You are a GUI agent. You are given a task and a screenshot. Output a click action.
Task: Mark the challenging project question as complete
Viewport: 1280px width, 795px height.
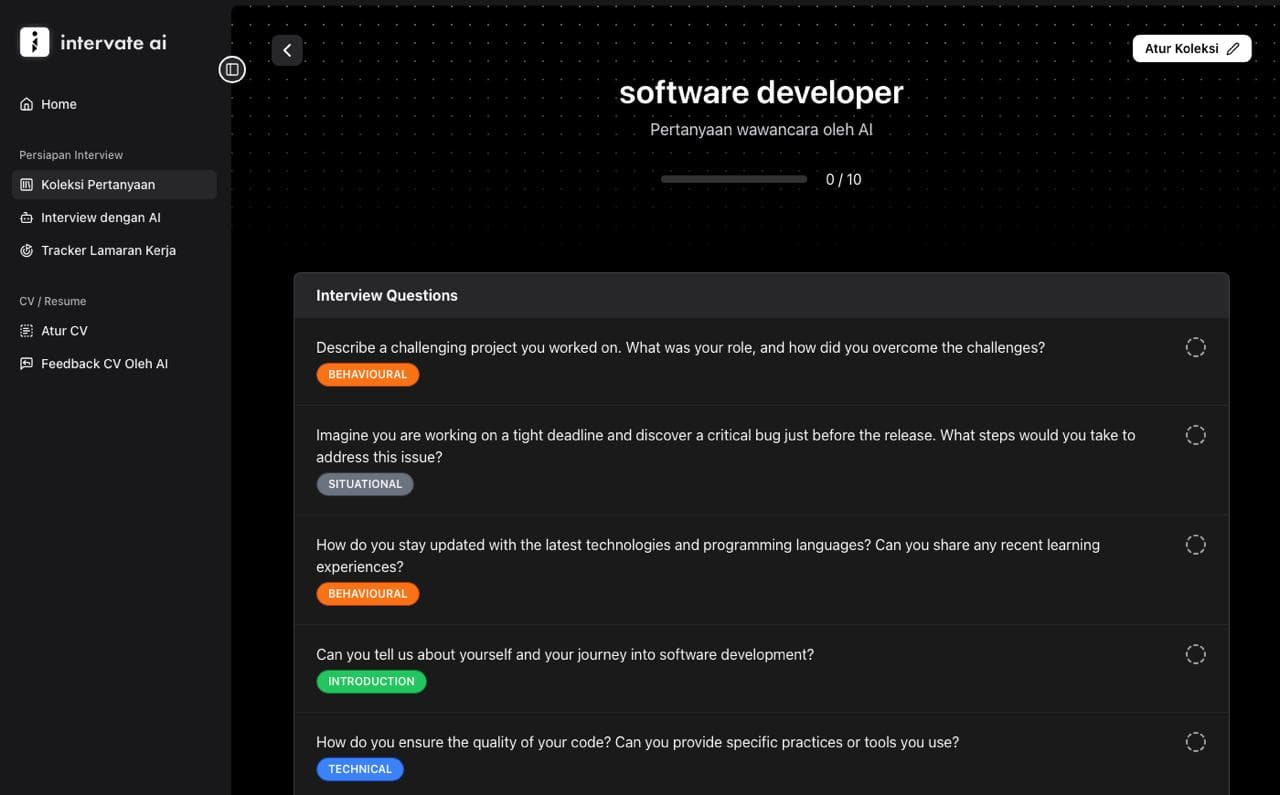pyautogui.click(x=1196, y=347)
